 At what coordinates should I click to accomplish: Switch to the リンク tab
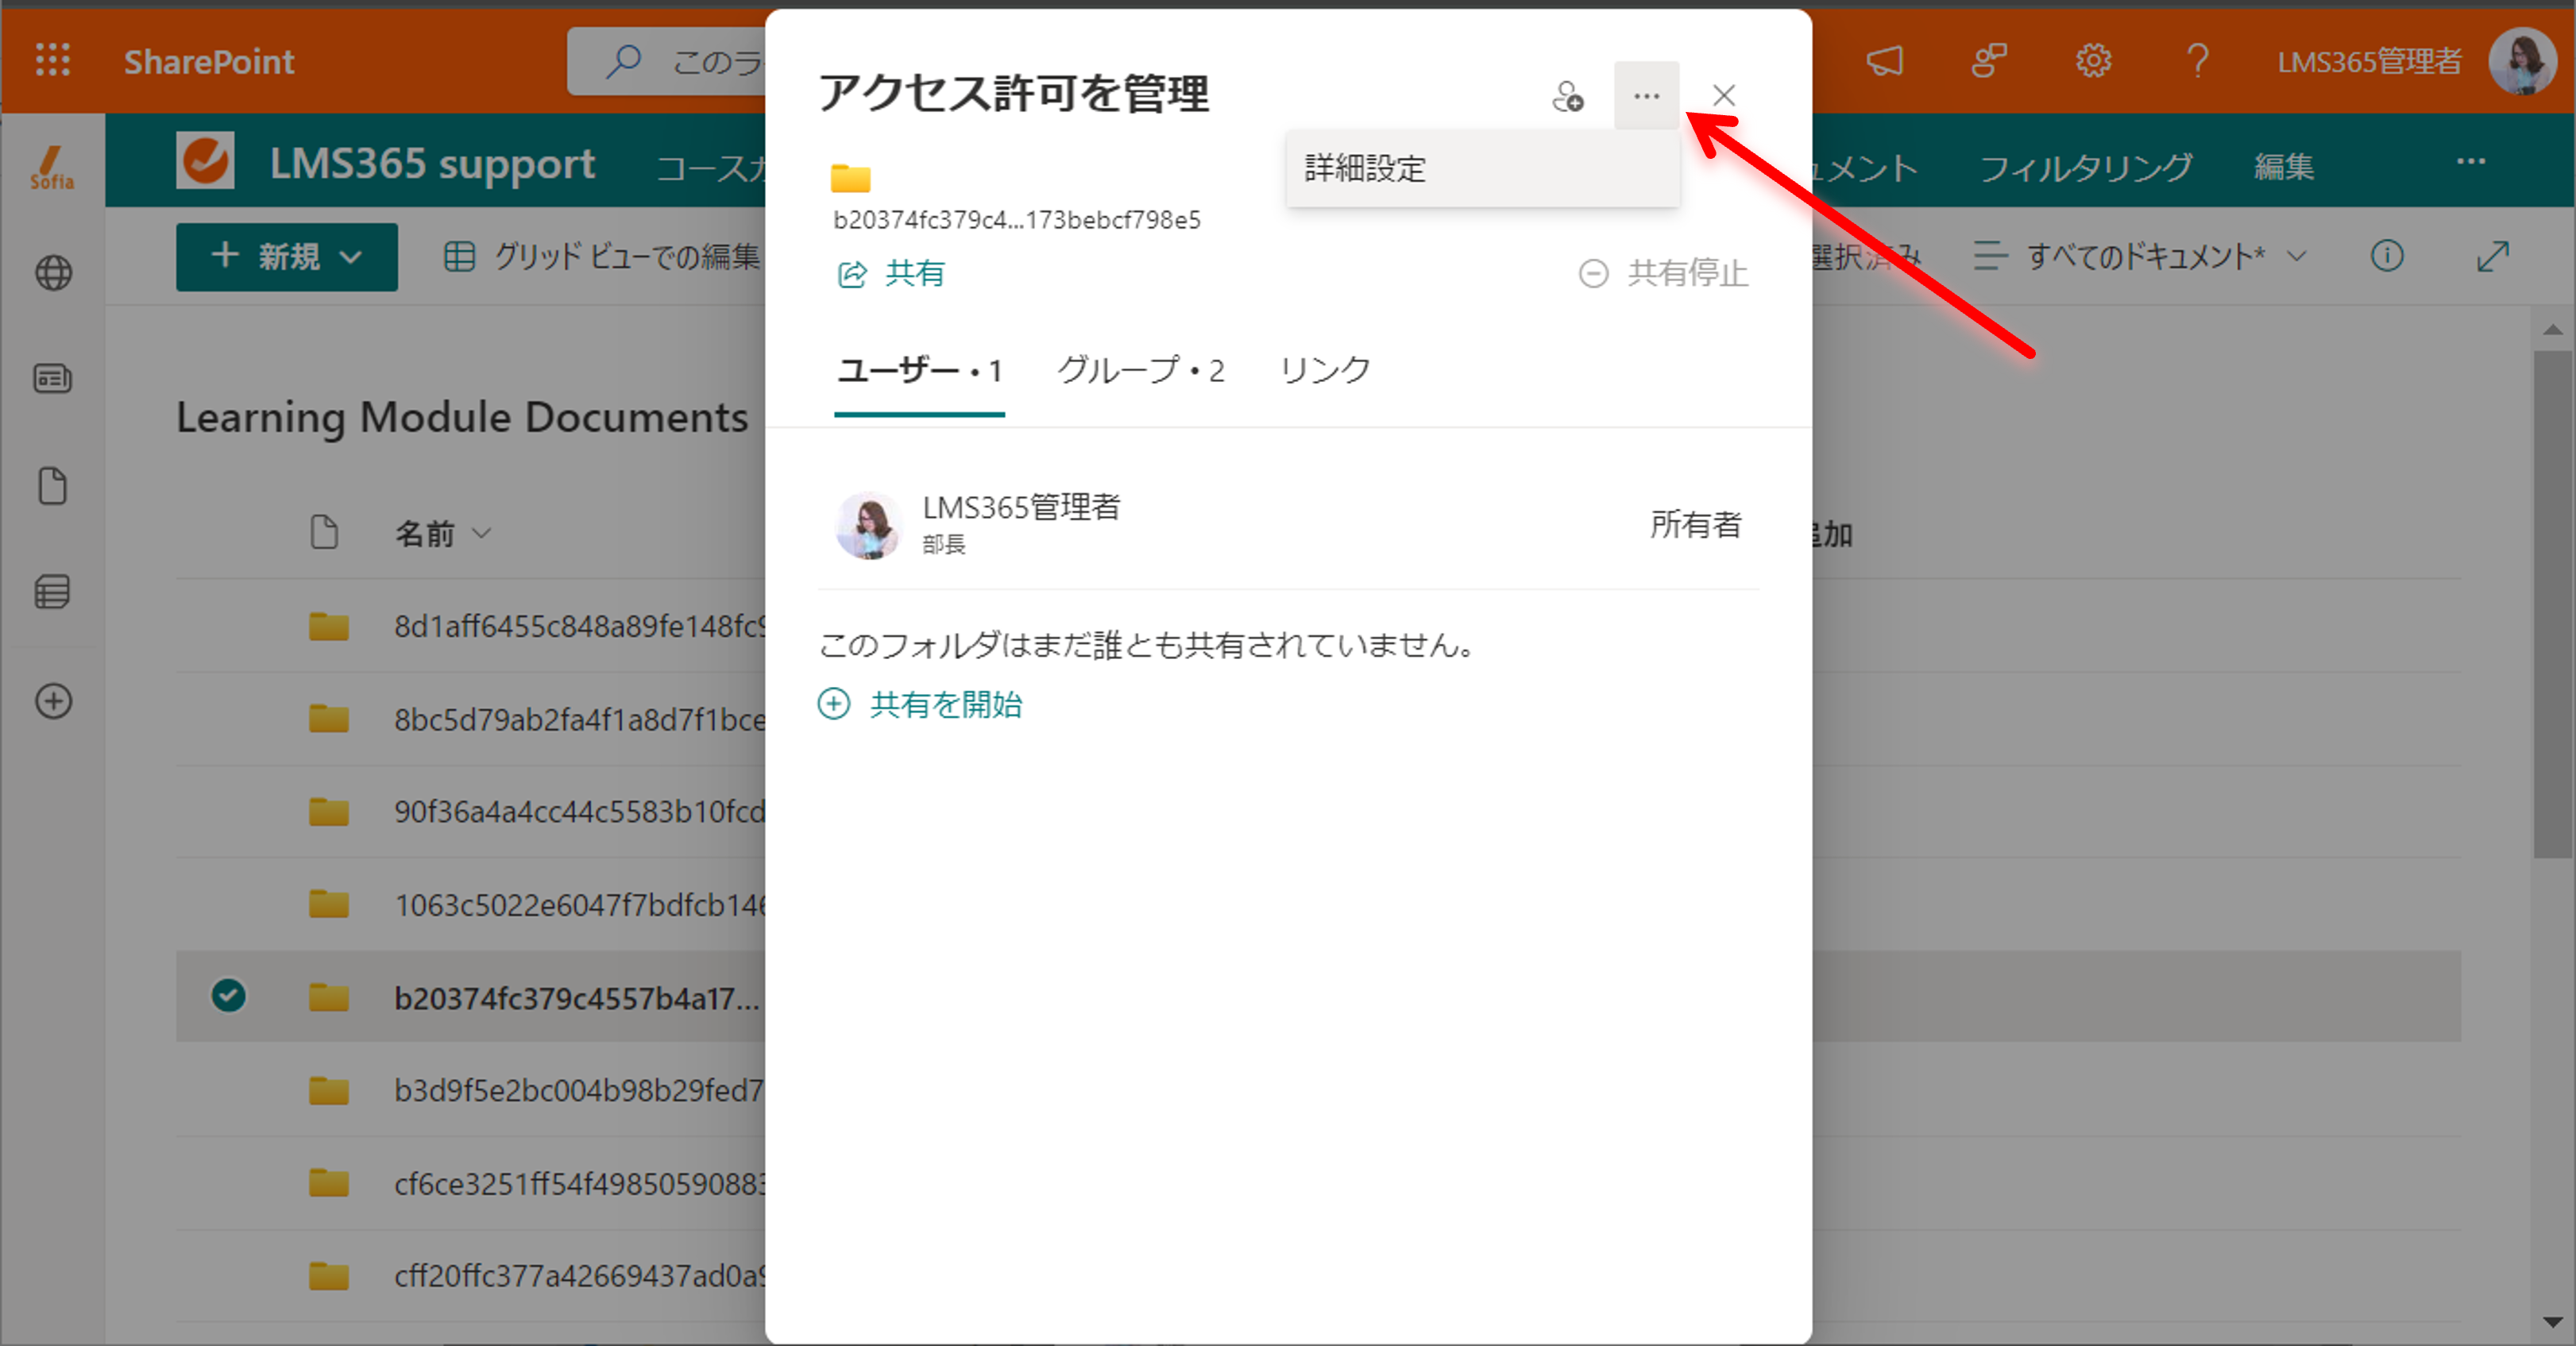[x=1325, y=371]
